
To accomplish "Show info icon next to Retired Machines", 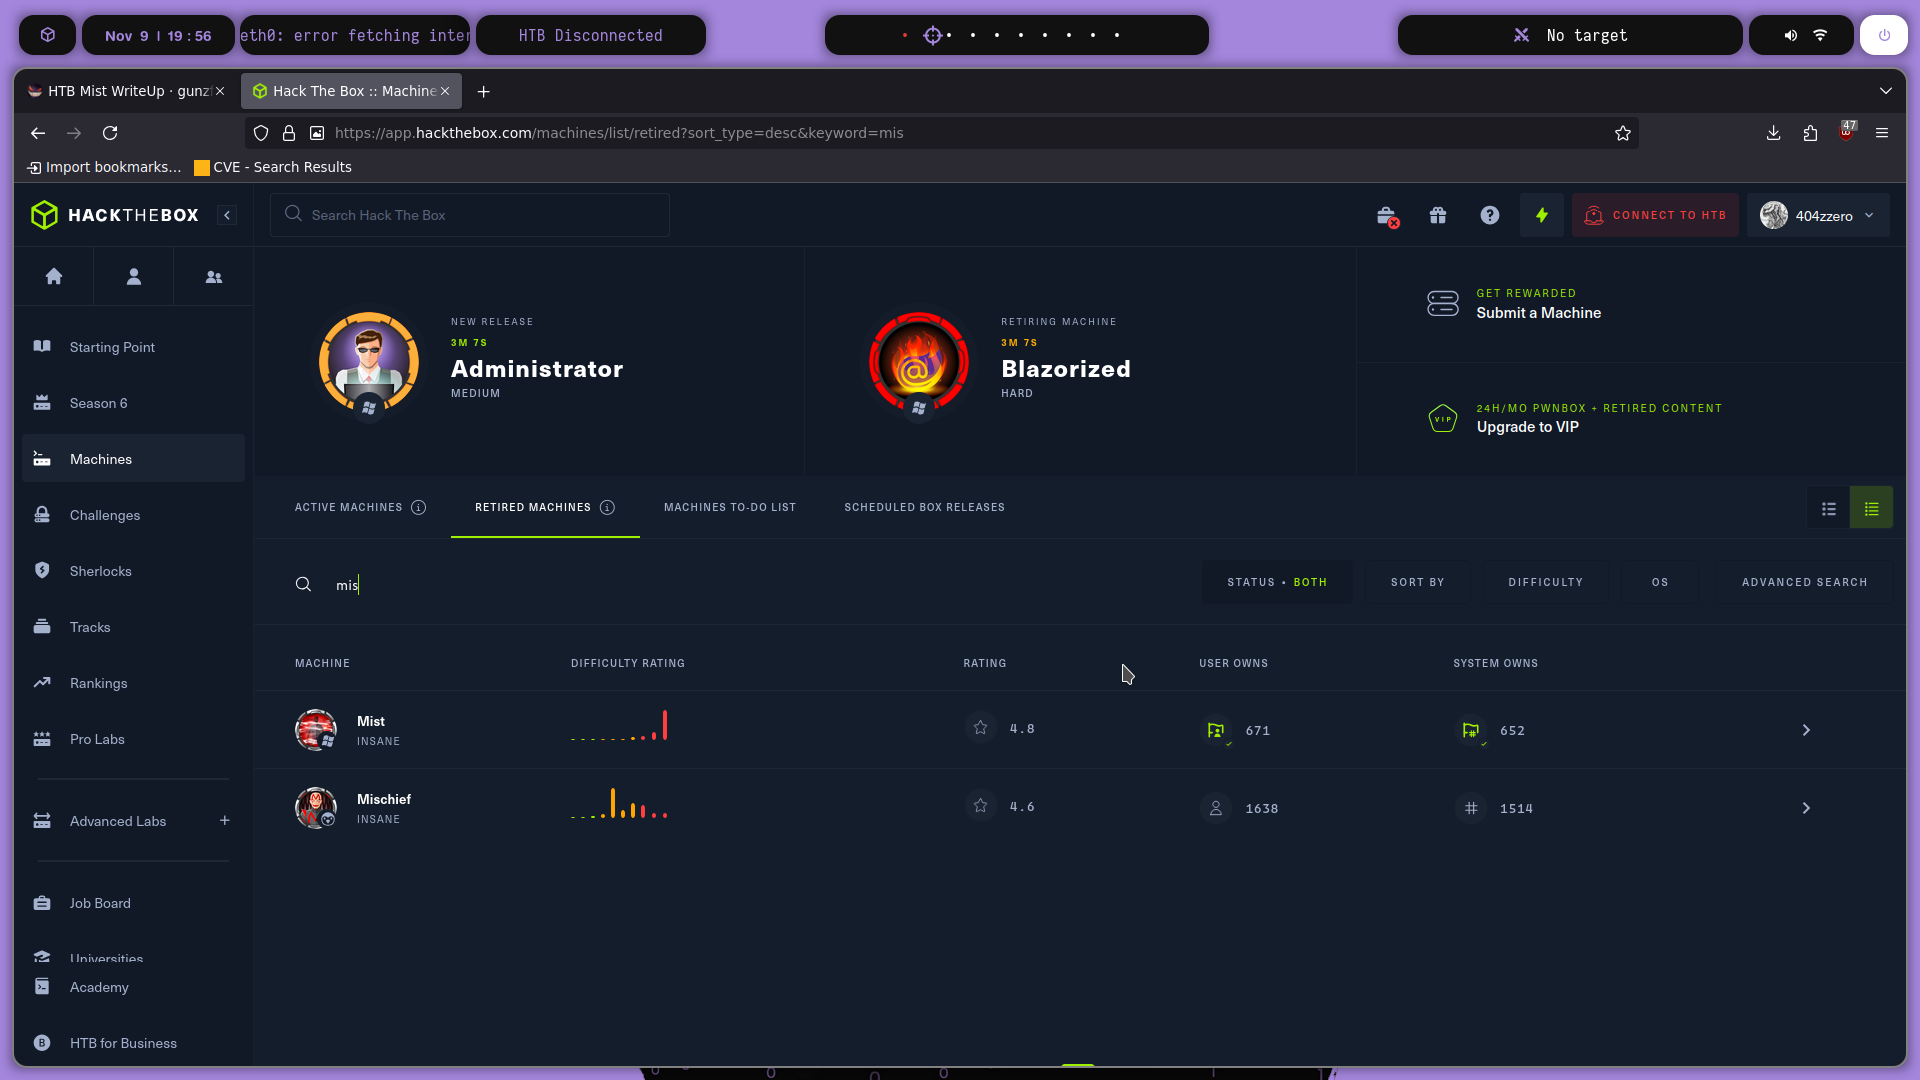I will [607, 508].
